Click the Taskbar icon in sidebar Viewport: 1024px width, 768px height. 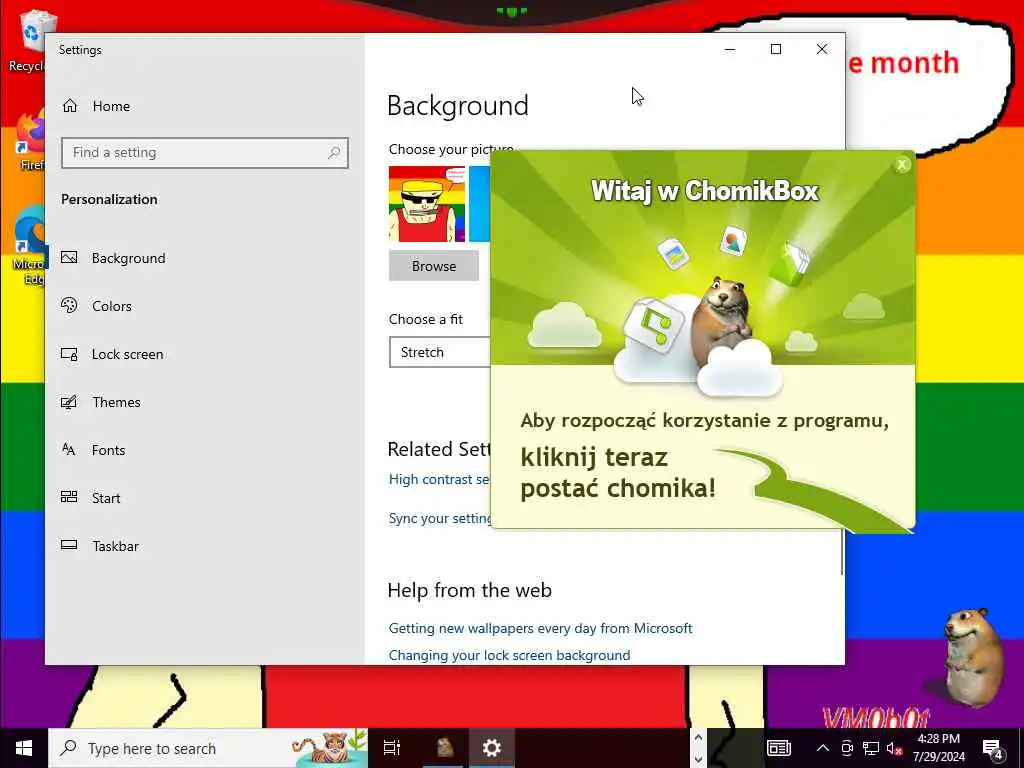click(69, 545)
